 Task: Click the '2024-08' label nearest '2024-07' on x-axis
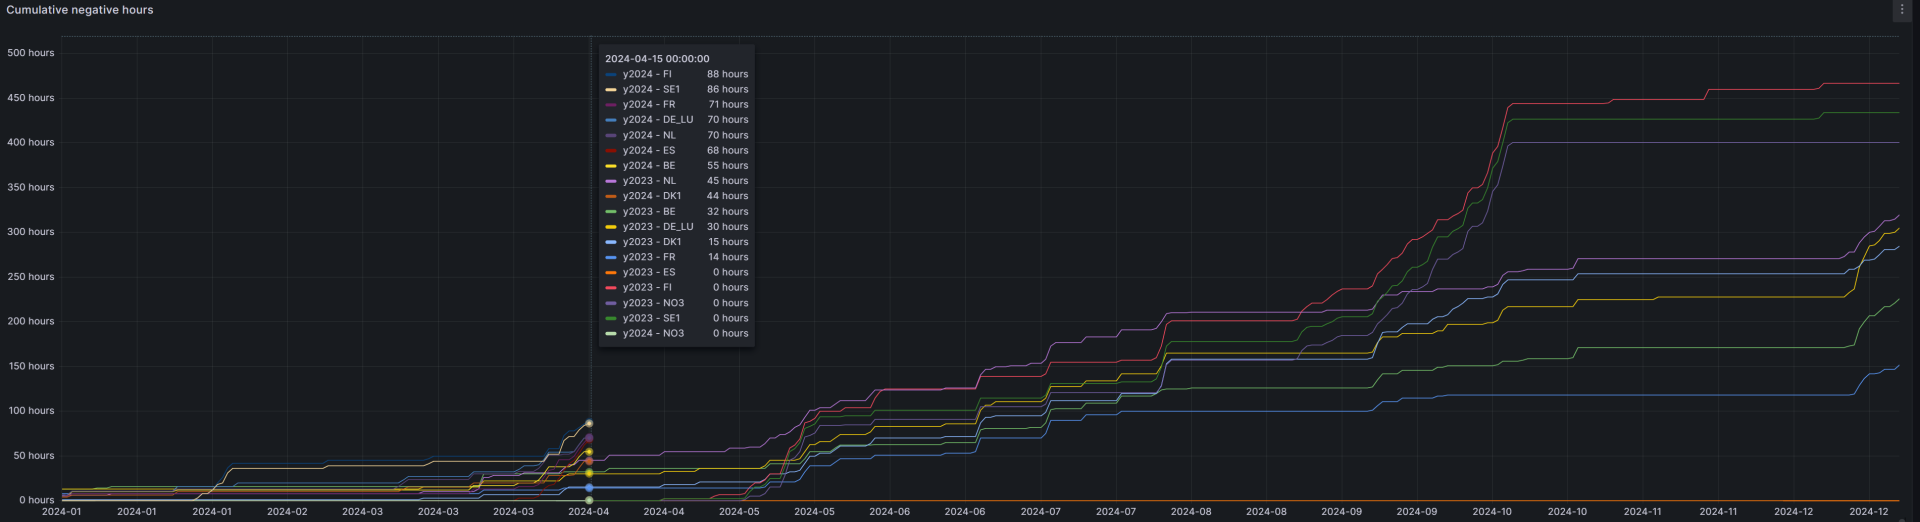click(1191, 512)
